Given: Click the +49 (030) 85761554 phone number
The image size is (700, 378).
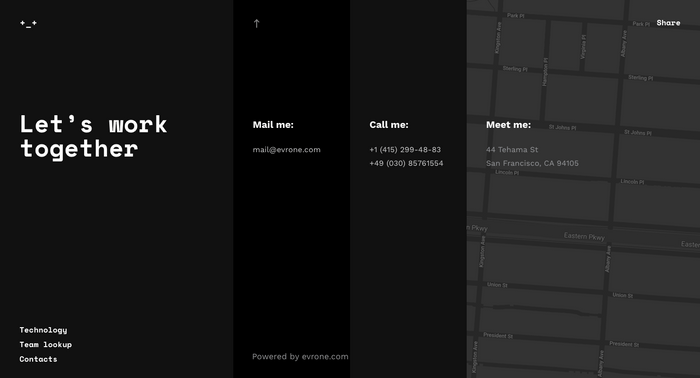Looking at the screenshot, I should click(x=406, y=163).
